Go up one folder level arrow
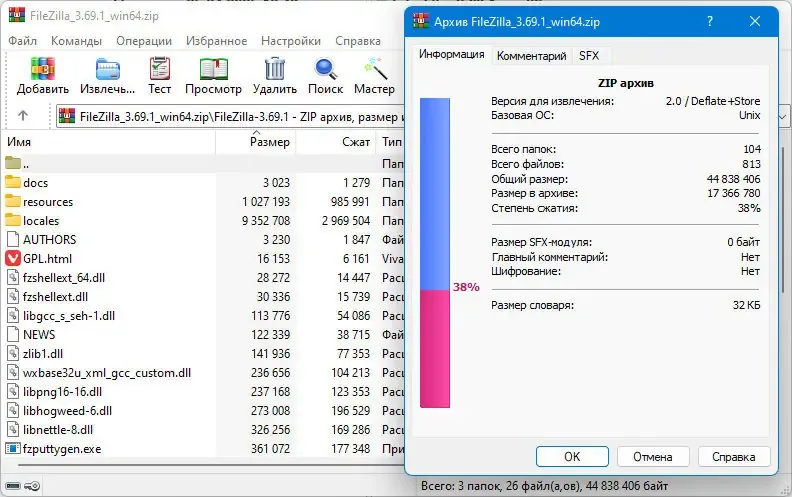Image resolution: width=792 pixels, height=497 pixels. click(23, 116)
